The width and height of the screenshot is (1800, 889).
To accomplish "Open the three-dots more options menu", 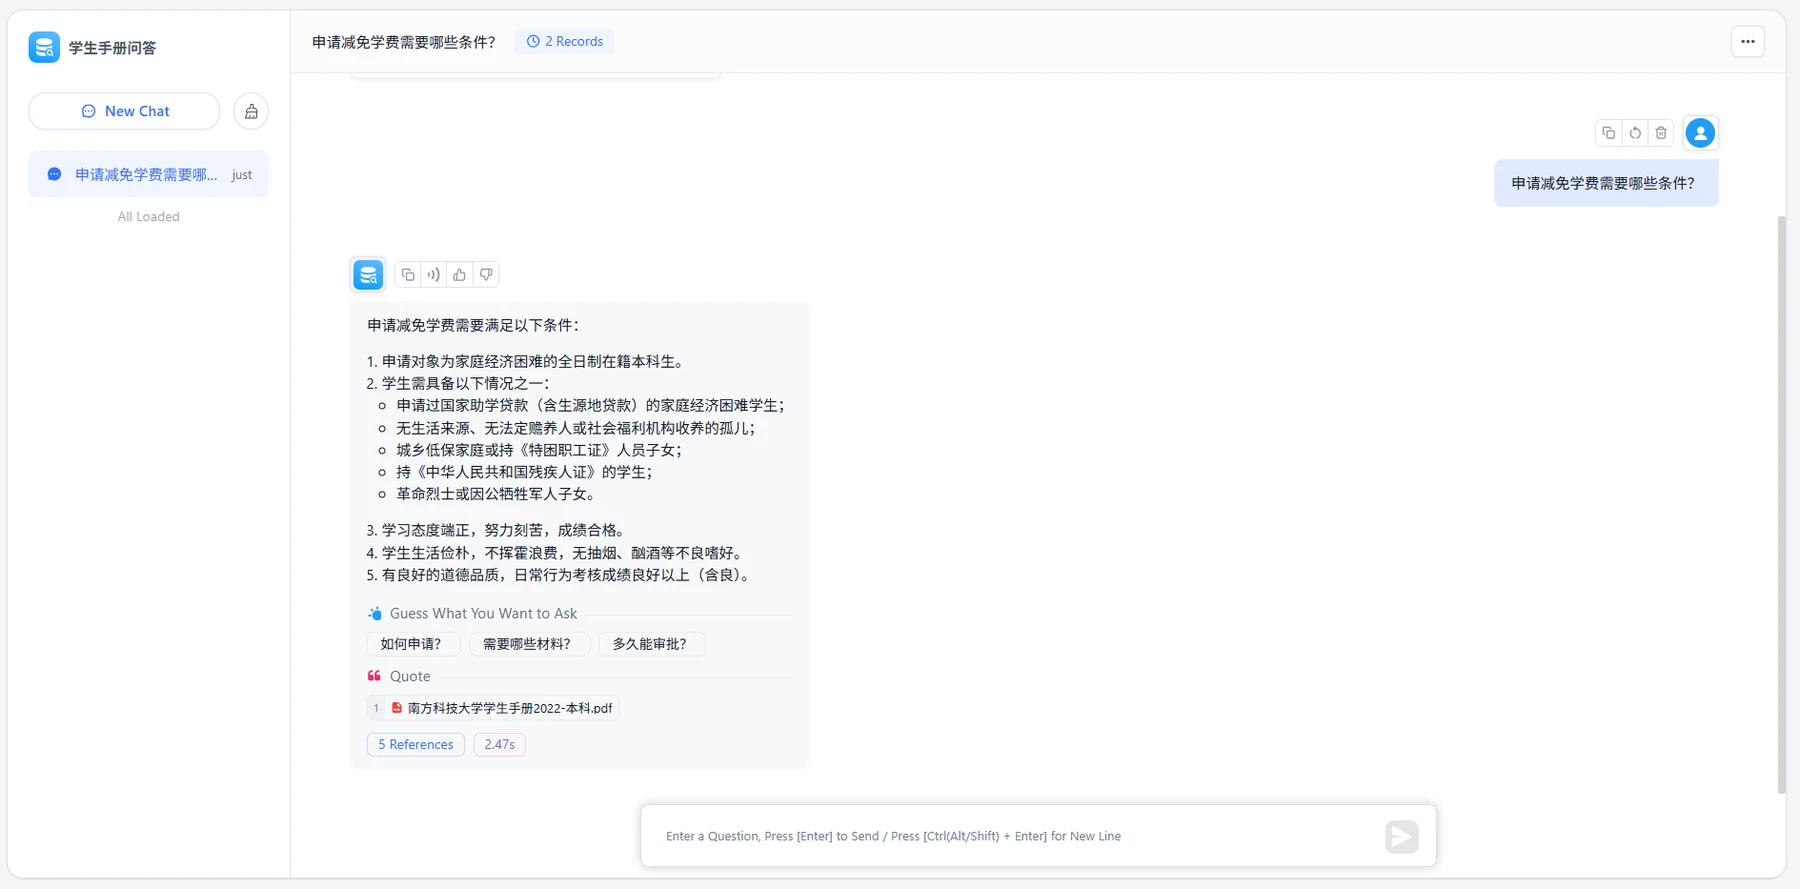I will pyautogui.click(x=1748, y=41).
